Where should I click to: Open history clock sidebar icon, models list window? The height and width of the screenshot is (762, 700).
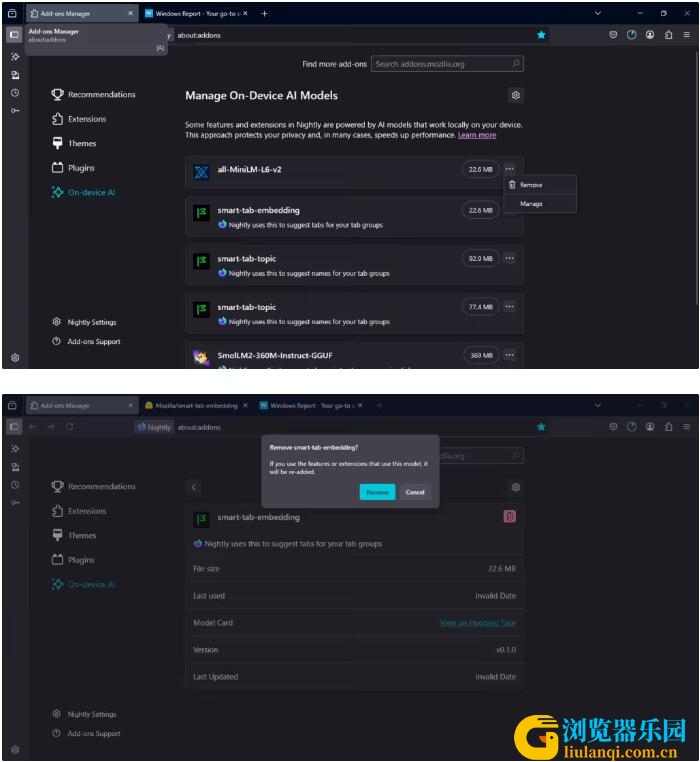pyautogui.click(x=15, y=93)
